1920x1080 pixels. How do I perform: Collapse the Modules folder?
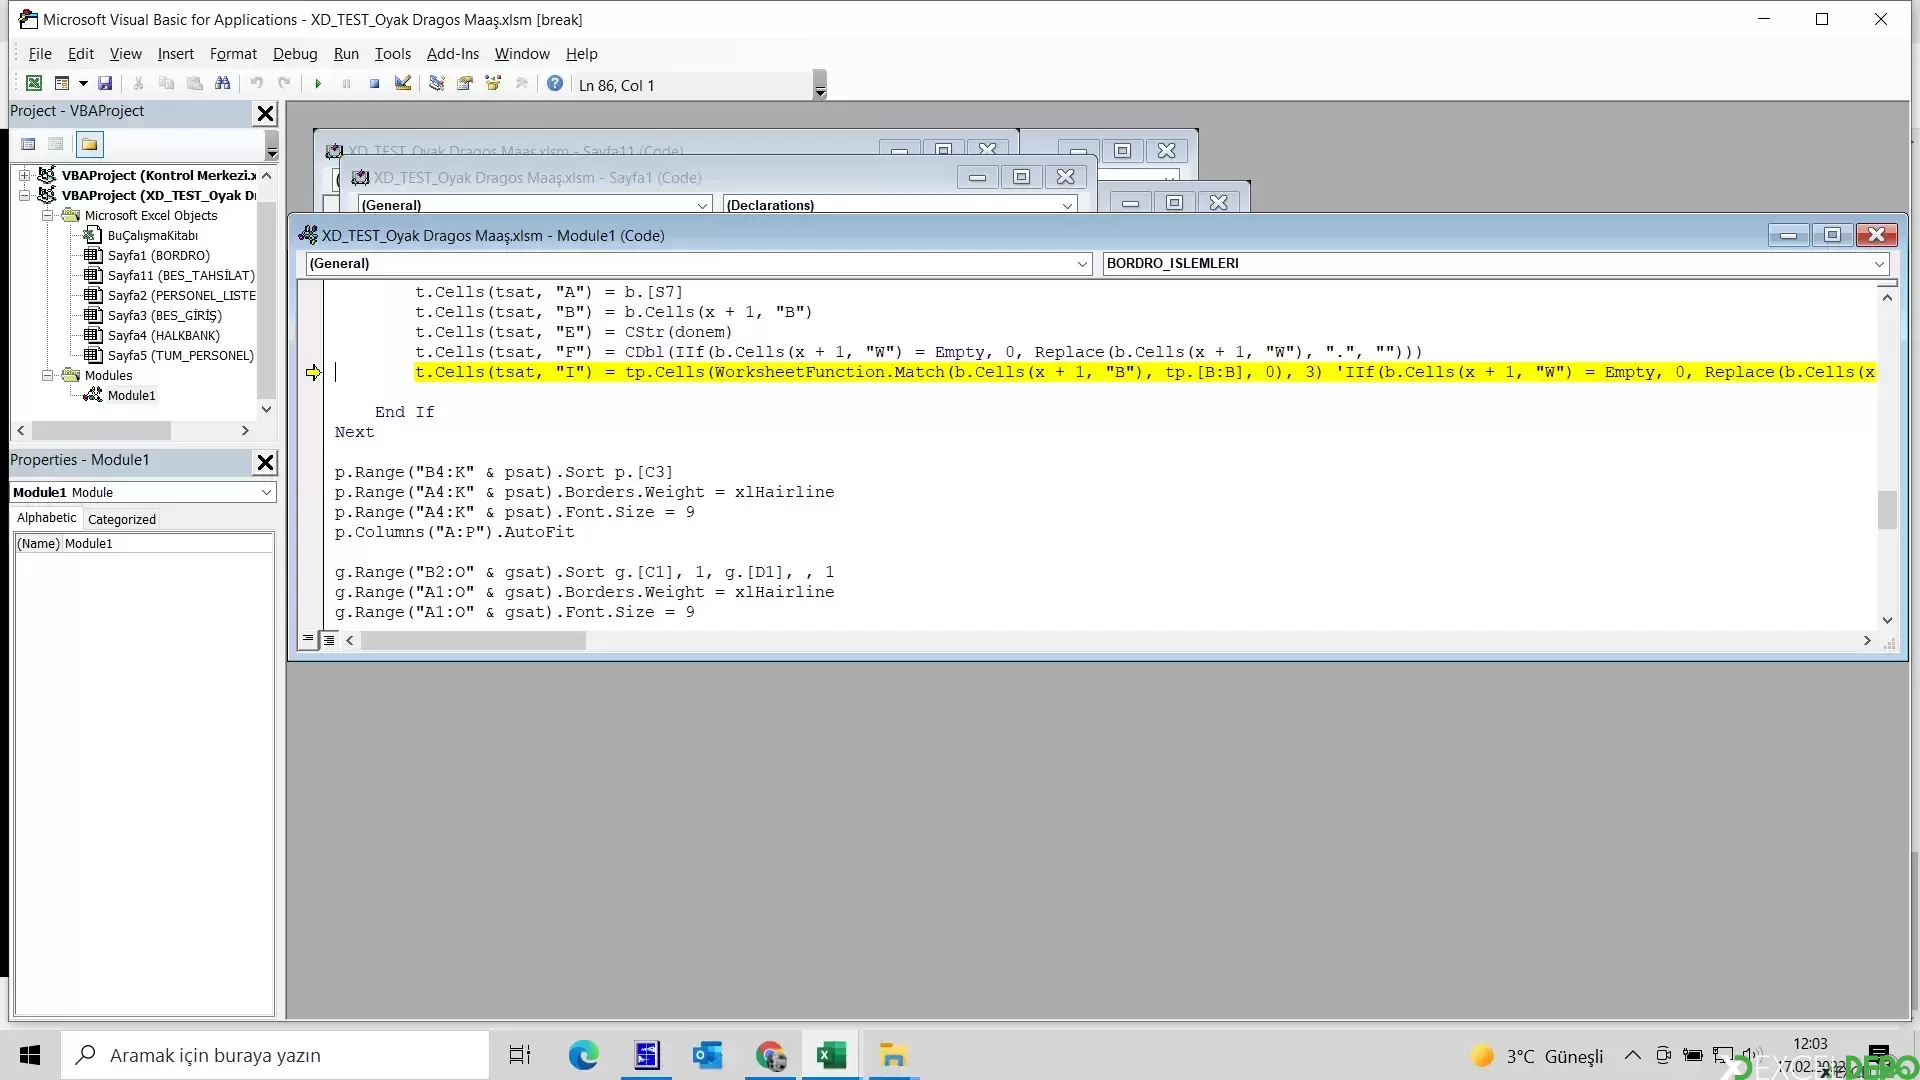click(x=47, y=375)
